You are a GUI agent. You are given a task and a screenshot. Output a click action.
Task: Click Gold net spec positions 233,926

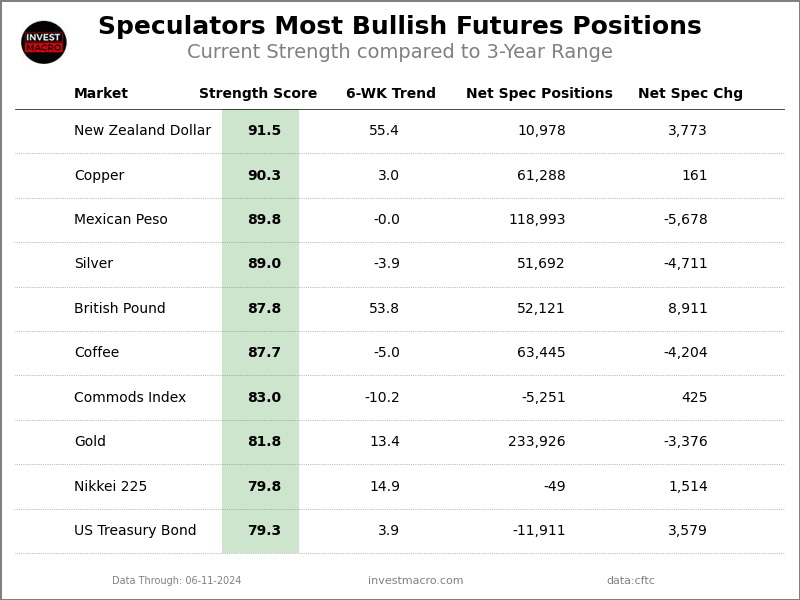click(536, 442)
